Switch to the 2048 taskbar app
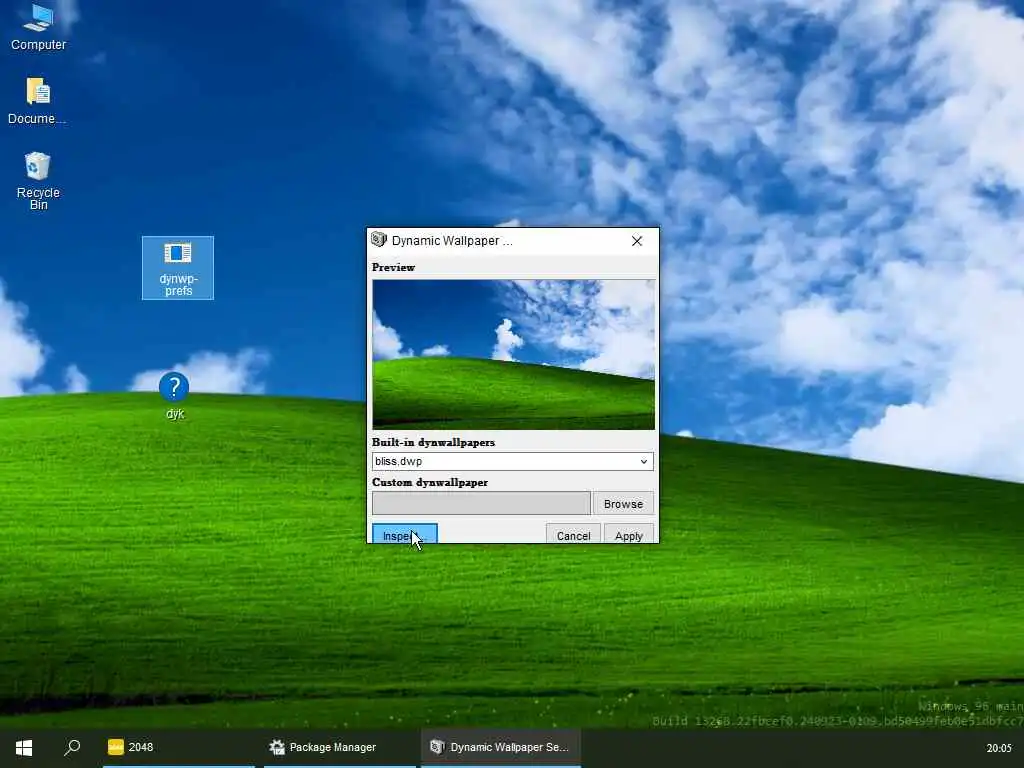The width and height of the screenshot is (1024, 768). [178, 747]
